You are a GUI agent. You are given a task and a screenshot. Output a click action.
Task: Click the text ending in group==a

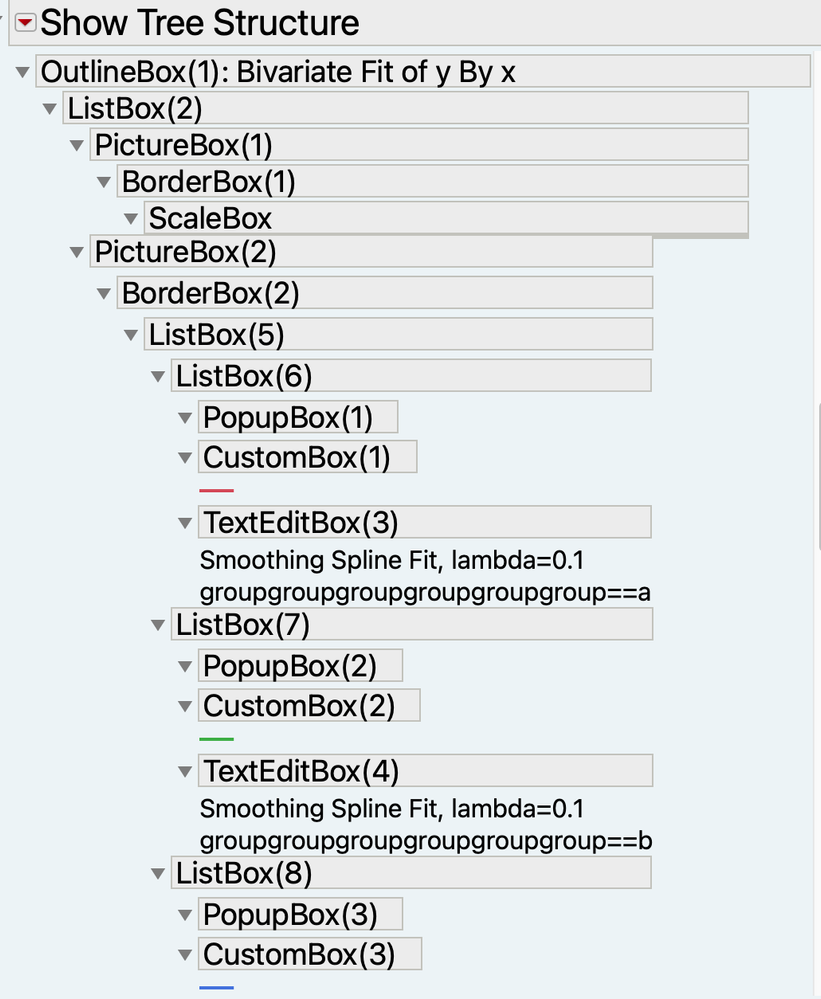point(425,593)
